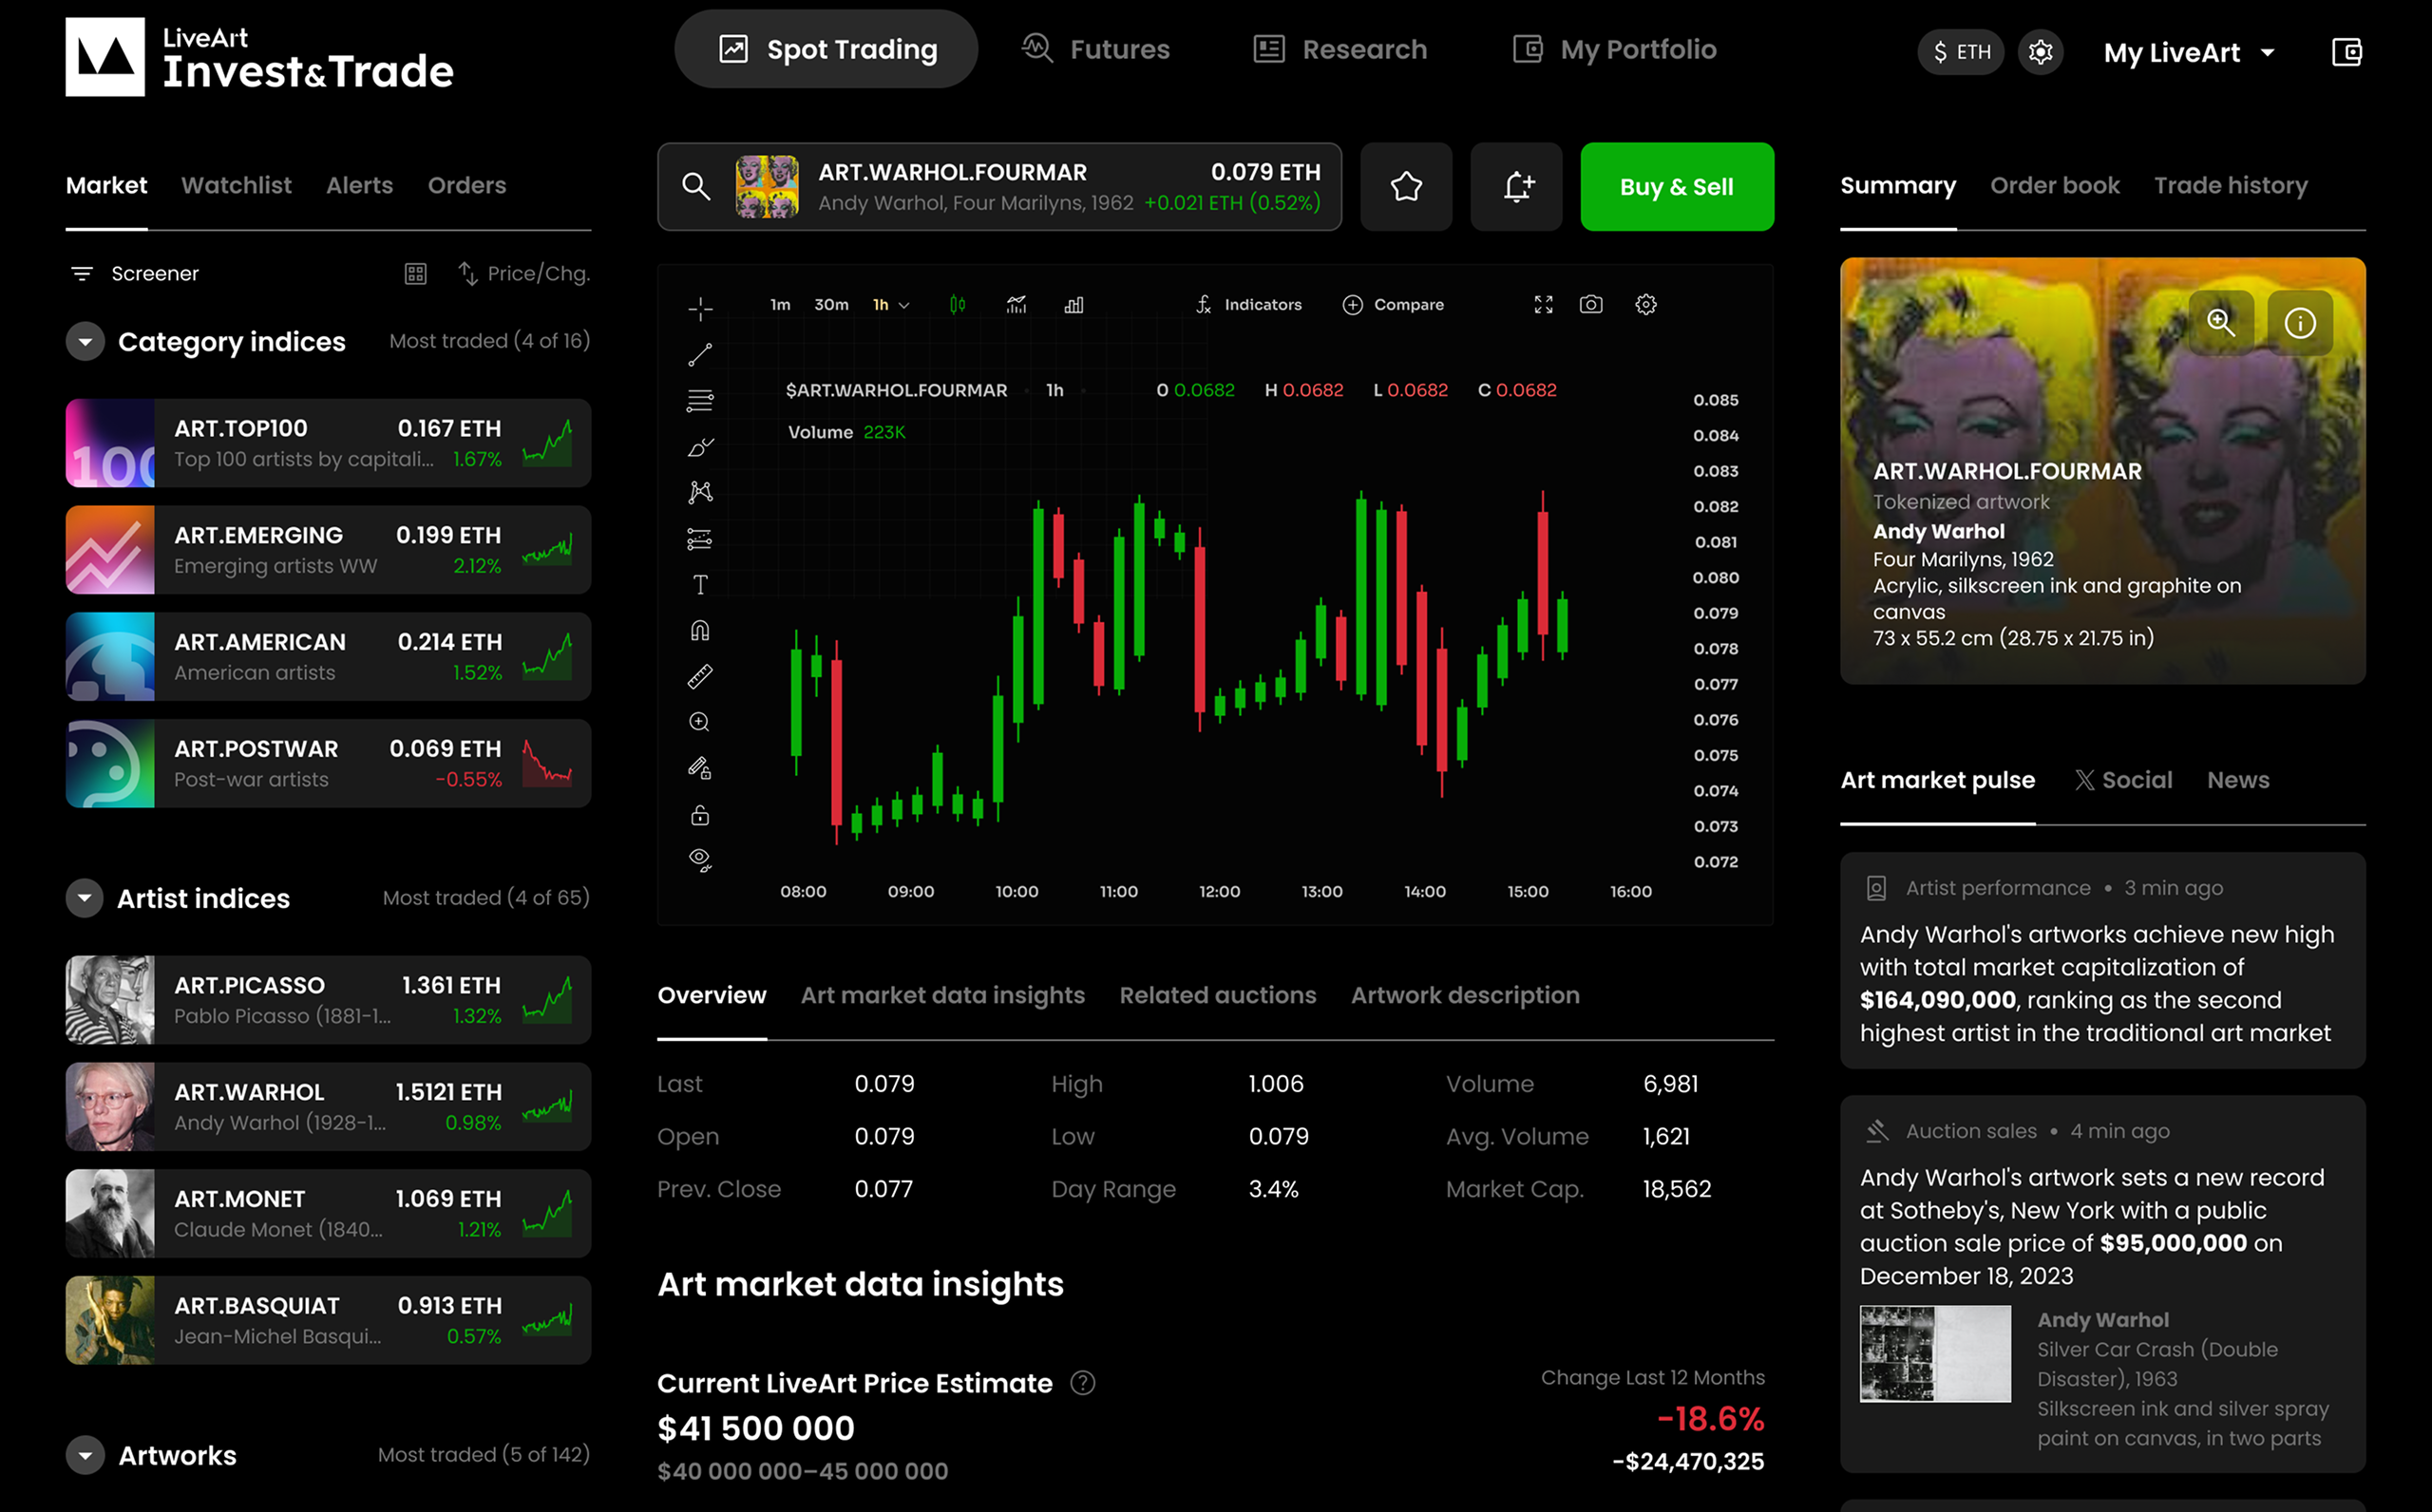
Task: Show the Related auctions tab
Action: 1217,995
